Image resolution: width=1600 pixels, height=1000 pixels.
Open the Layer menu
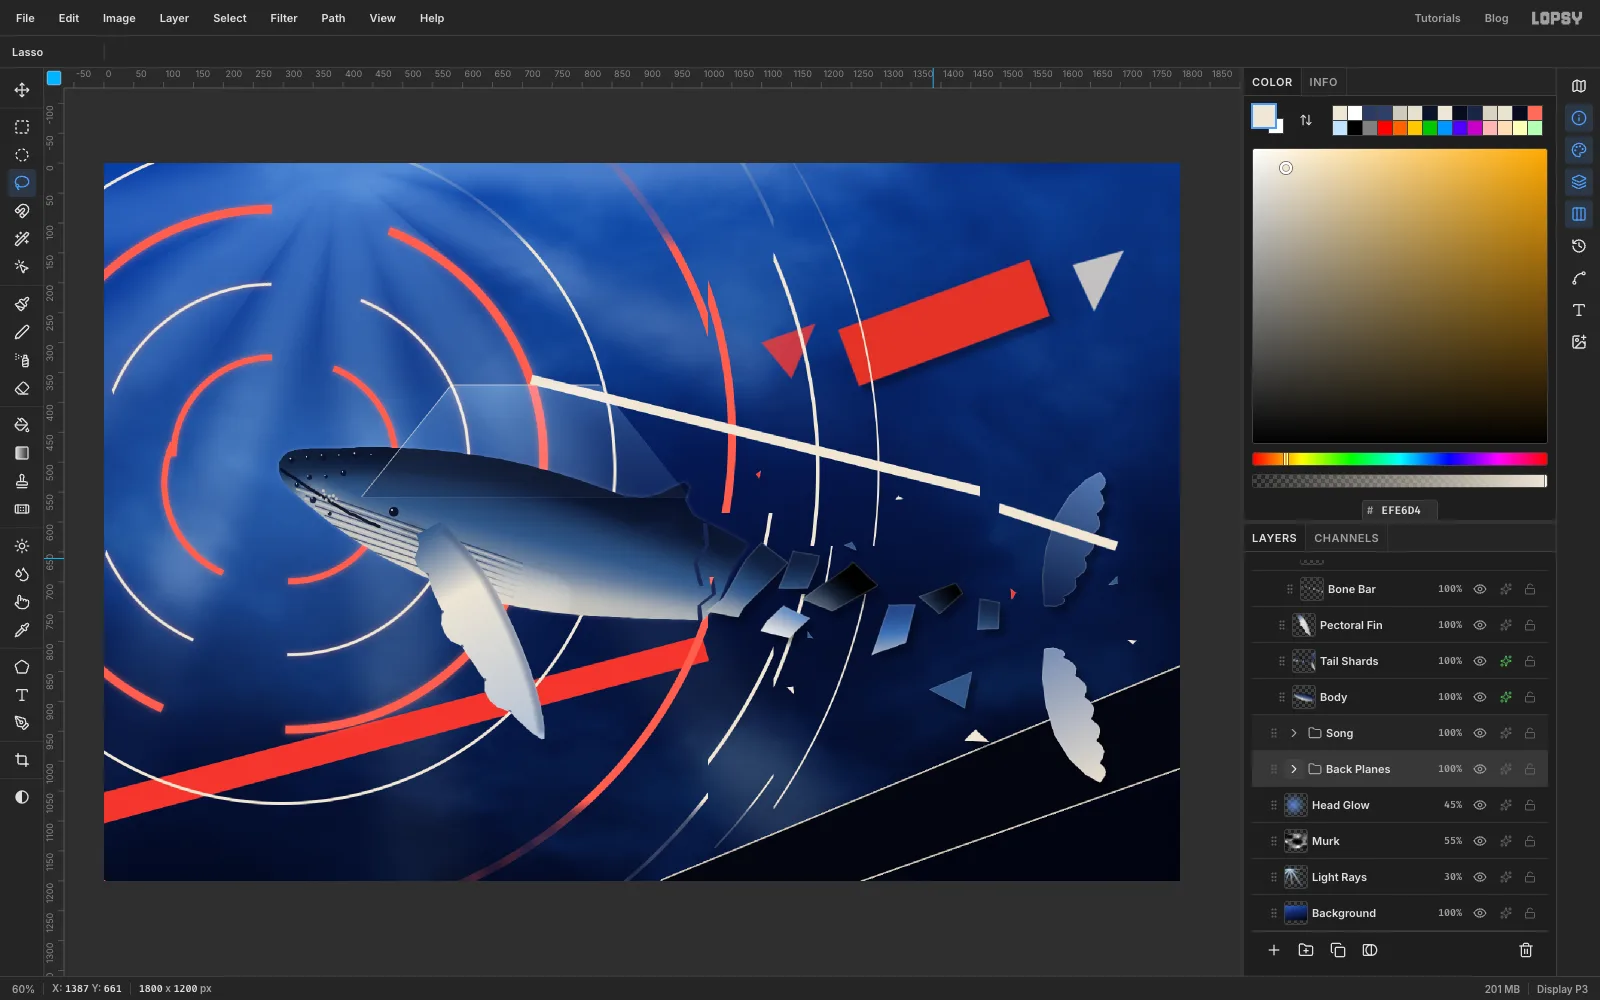pyautogui.click(x=174, y=18)
